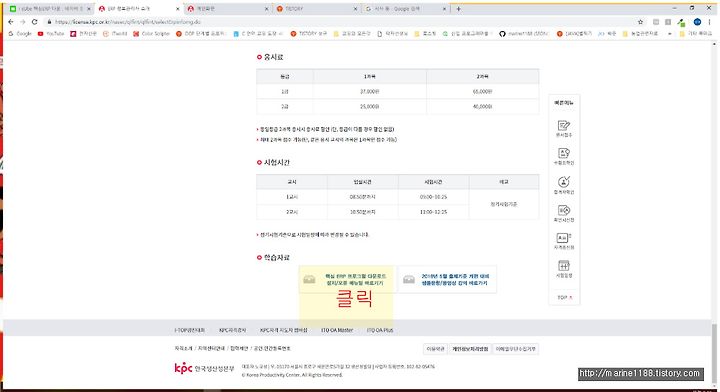Click the 개인정보처리방침 button

(x=470, y=349)
